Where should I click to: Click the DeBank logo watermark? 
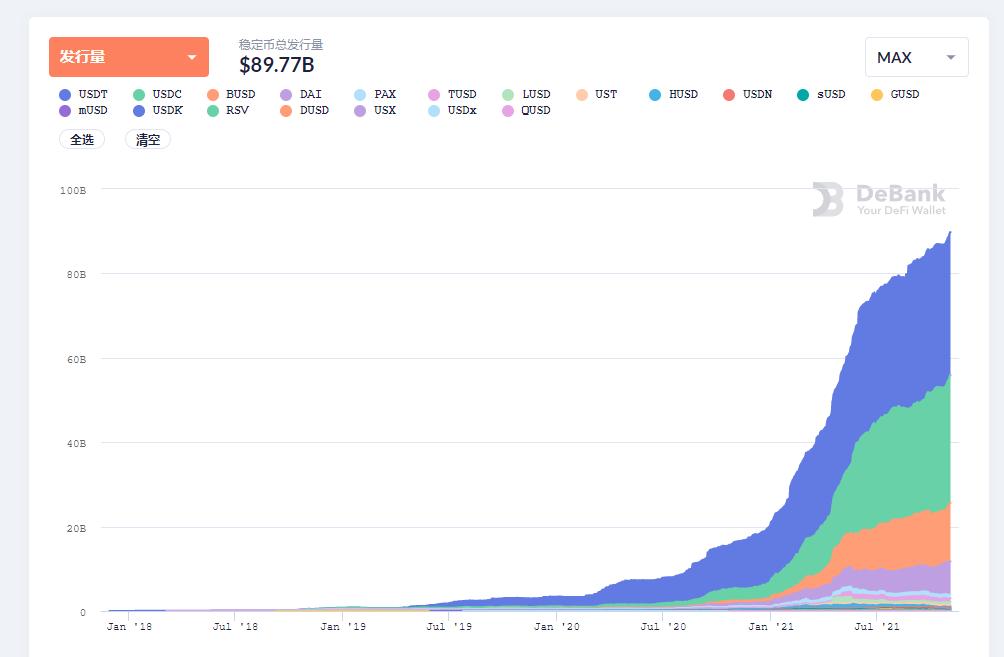coord(878,199)
